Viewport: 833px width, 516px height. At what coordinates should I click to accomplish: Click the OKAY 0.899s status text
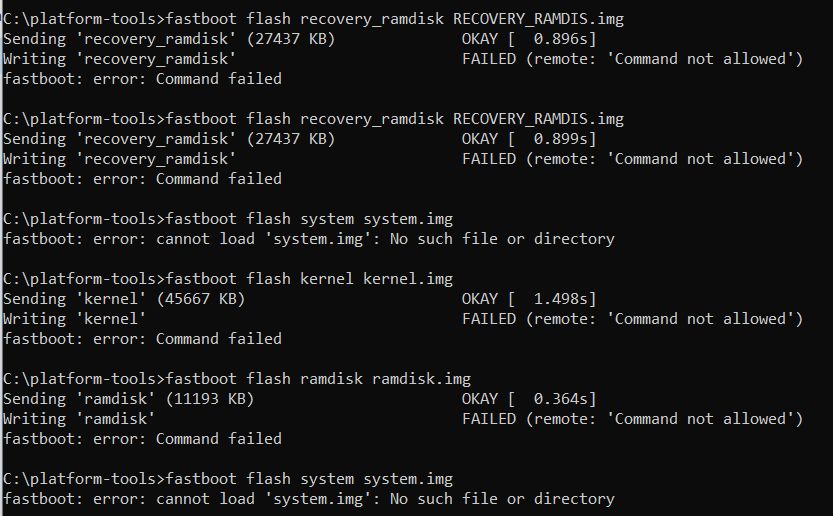click(x=529, y=139)
